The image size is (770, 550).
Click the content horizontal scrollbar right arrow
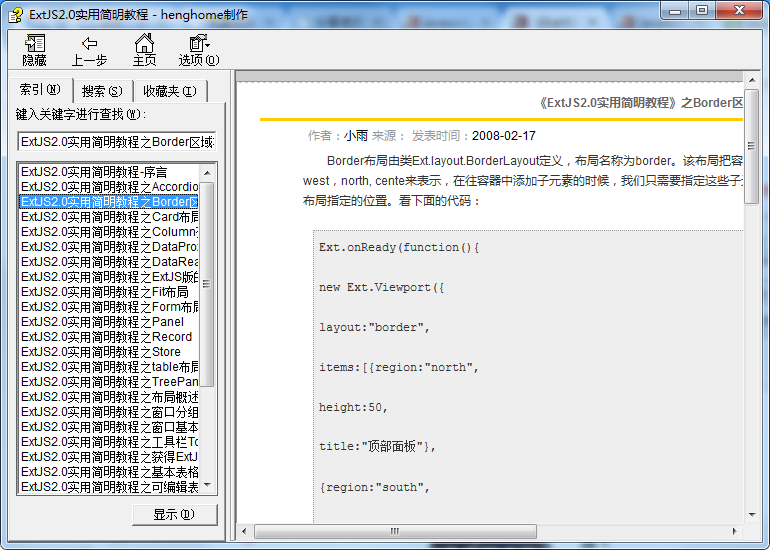pos(735,531)
